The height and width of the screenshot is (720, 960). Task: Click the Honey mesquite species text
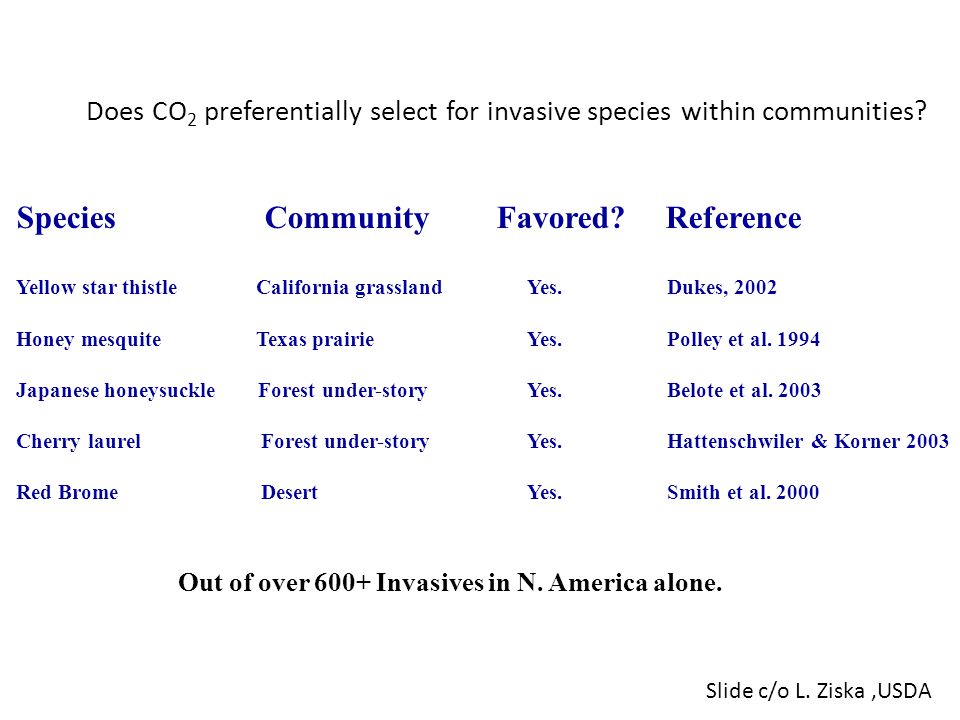[x=89, y=339]
